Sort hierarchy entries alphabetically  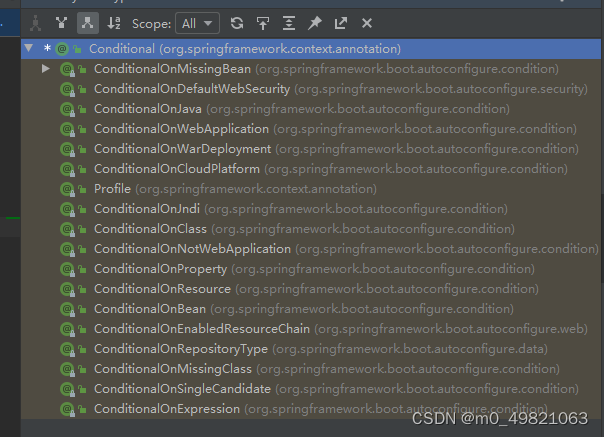[x=114, y=23]
